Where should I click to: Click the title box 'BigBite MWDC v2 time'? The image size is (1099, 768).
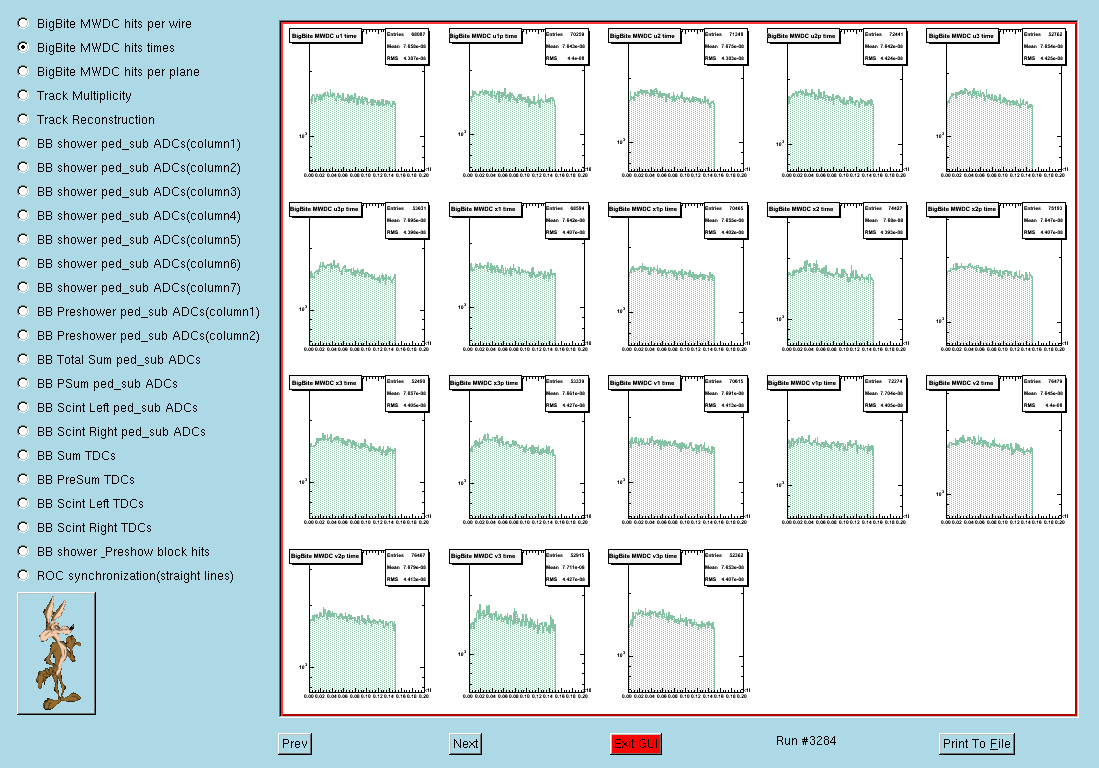(x=963, y=383)
